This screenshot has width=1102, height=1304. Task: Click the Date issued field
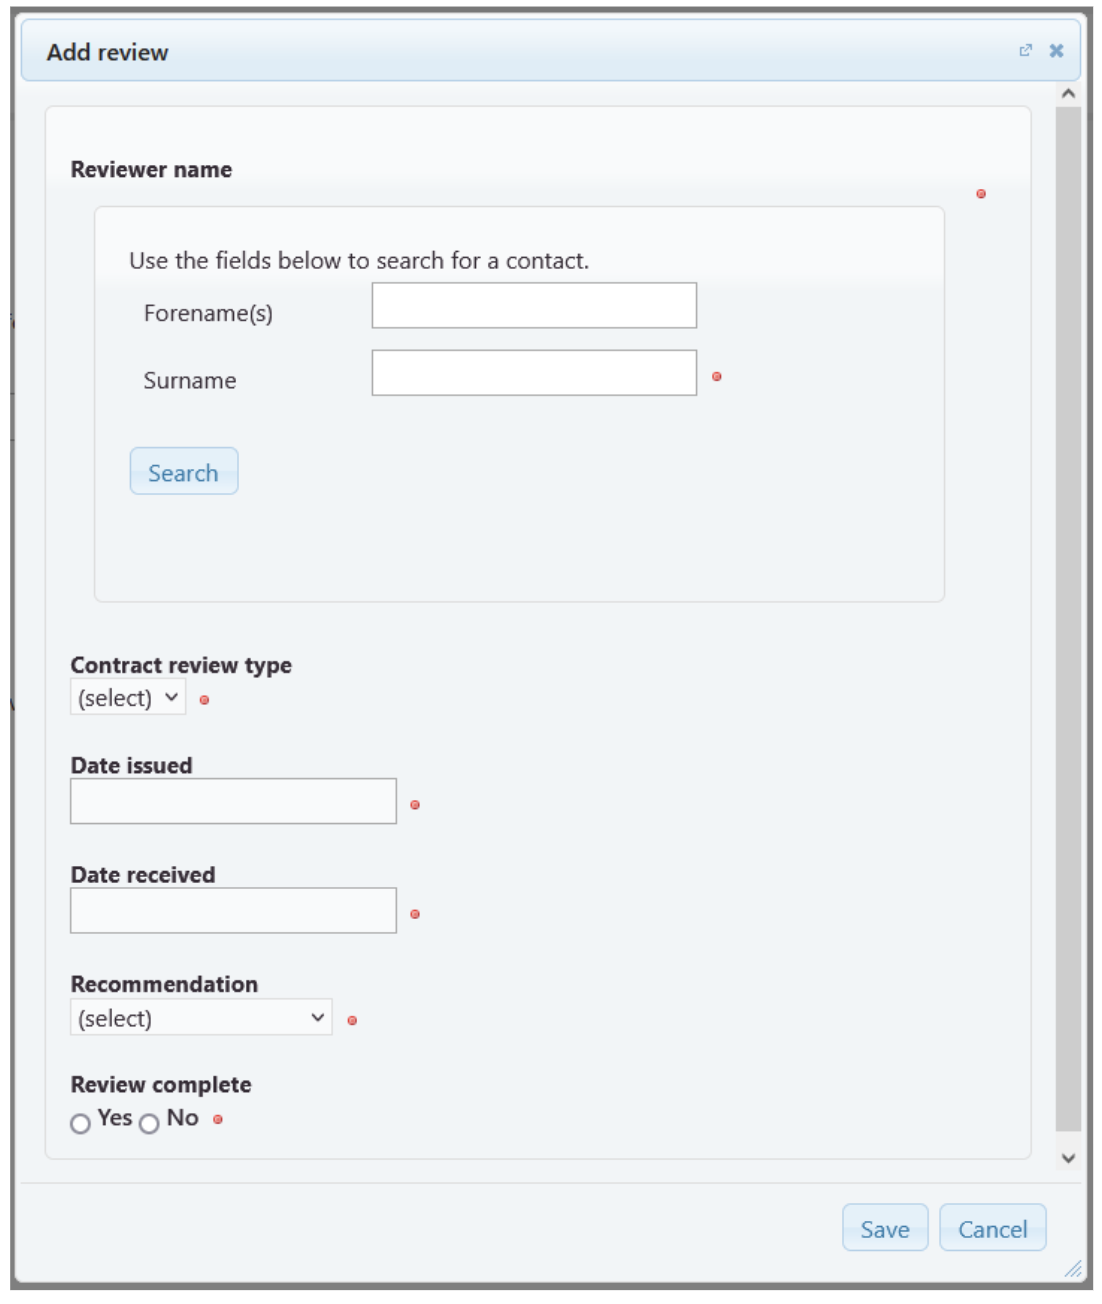coord(233,802)
